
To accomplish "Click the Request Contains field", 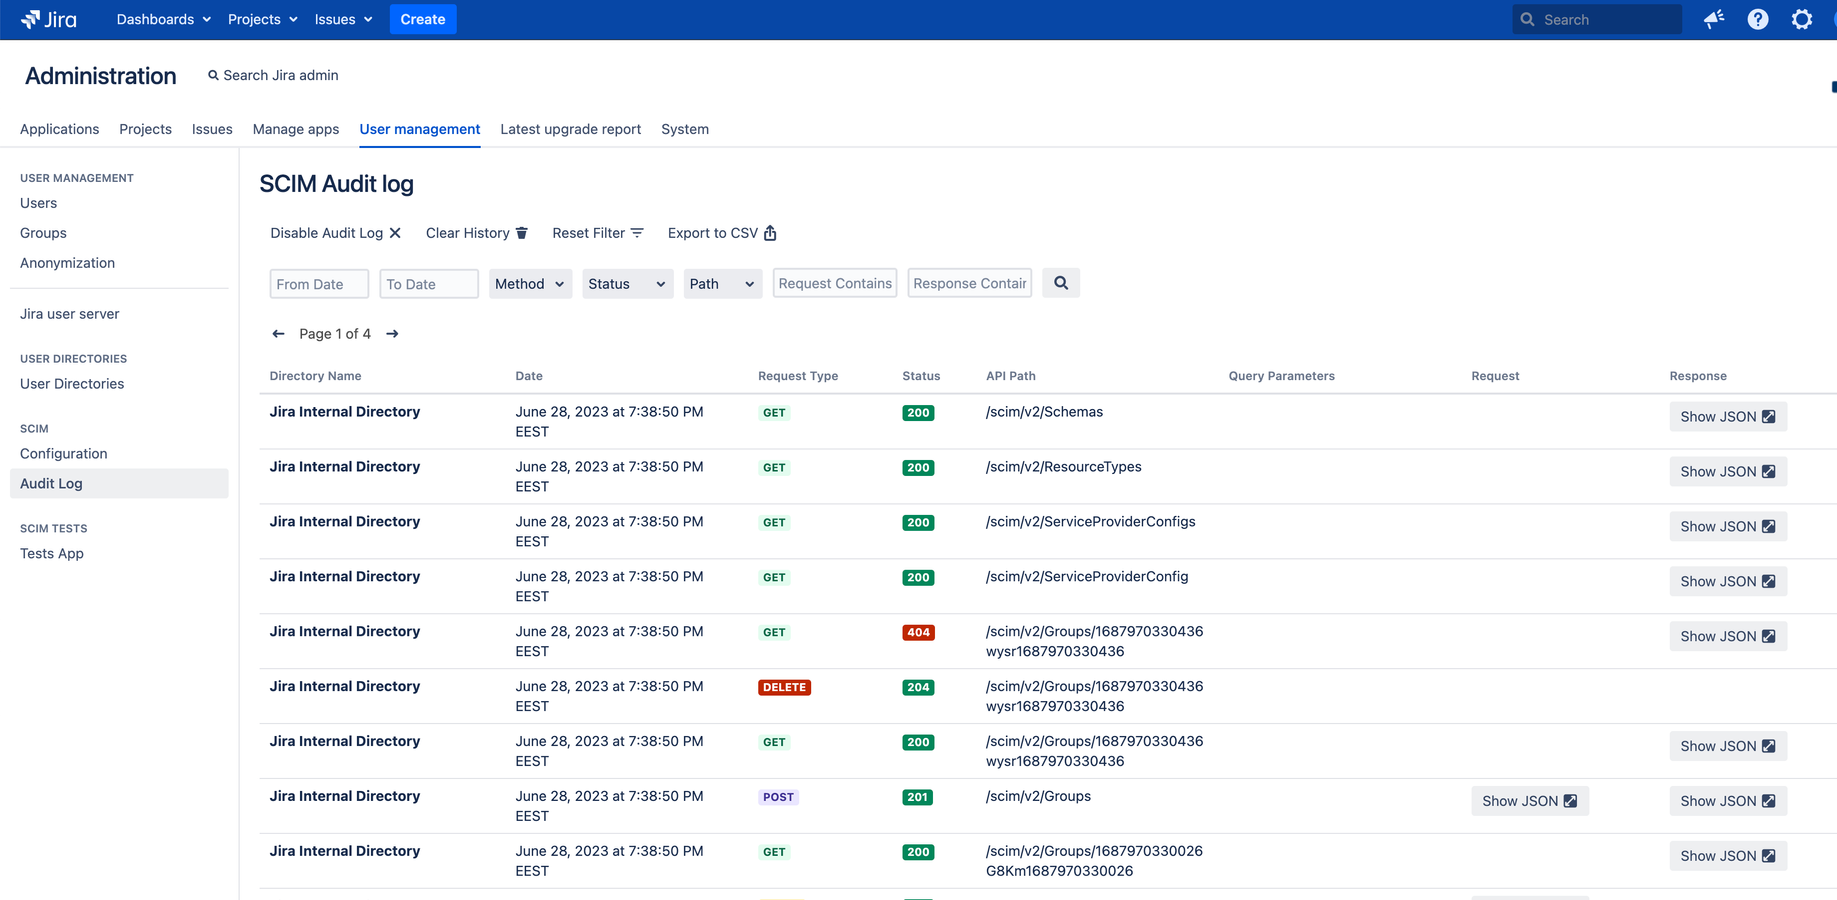I will [835, 283].
